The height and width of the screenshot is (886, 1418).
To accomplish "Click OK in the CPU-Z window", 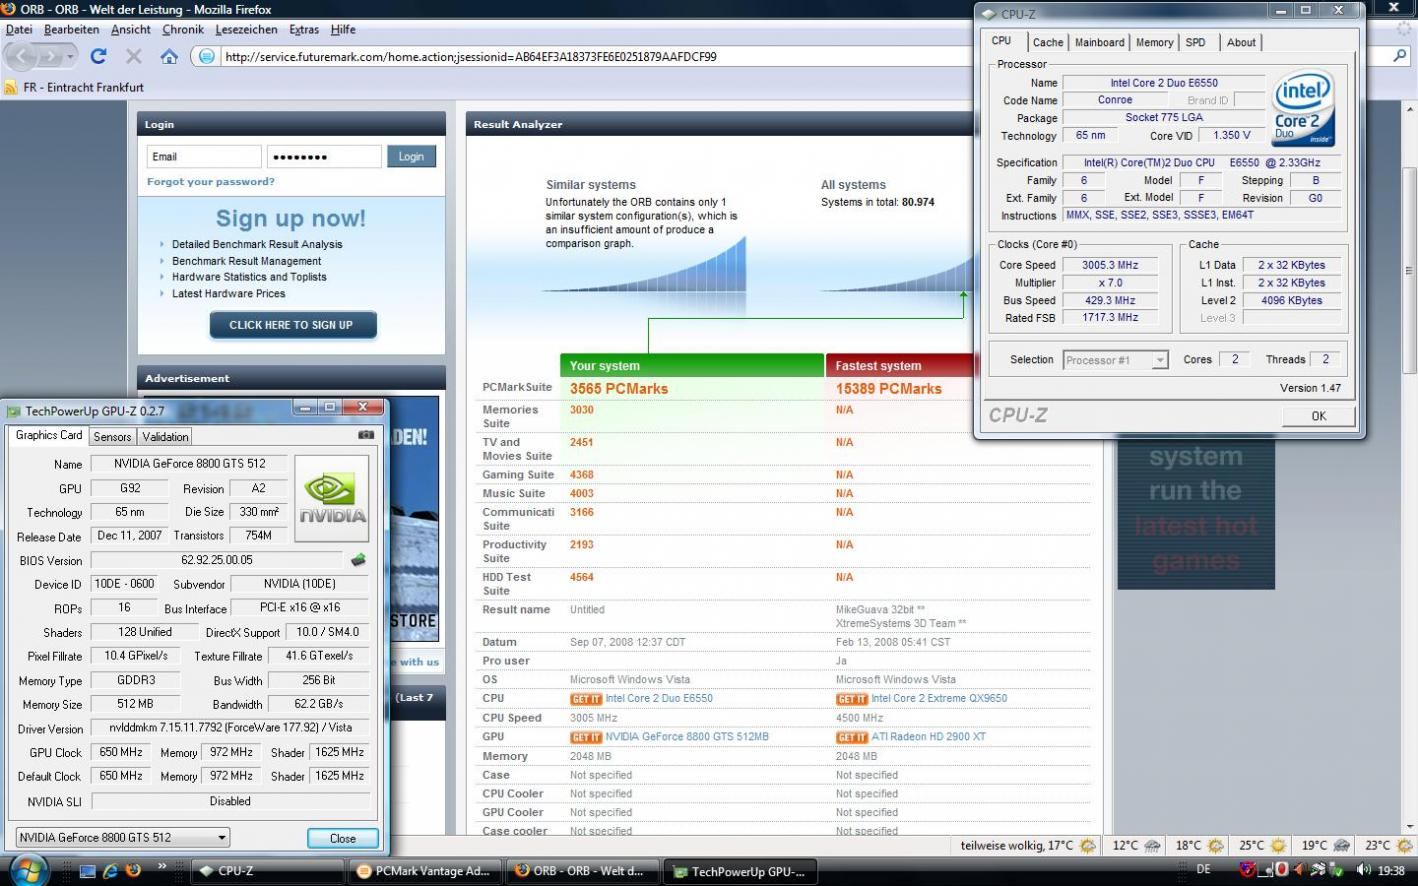I will pos(1318,416).
